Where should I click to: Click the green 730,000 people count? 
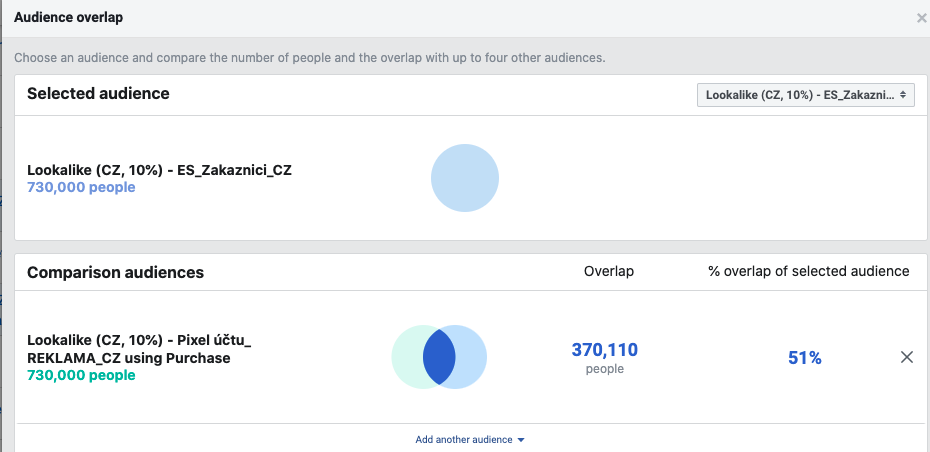pos(81,375)
